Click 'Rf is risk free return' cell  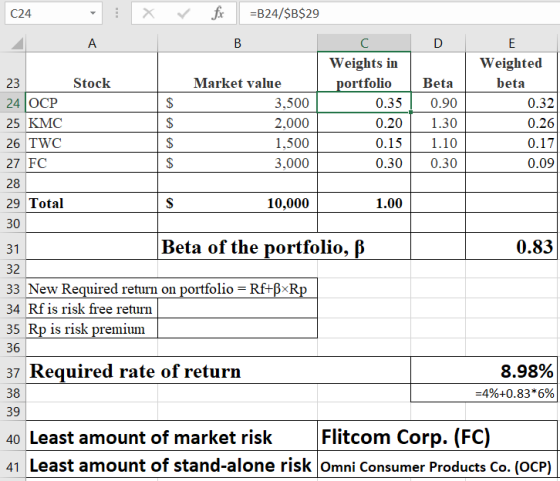point(92,309)
